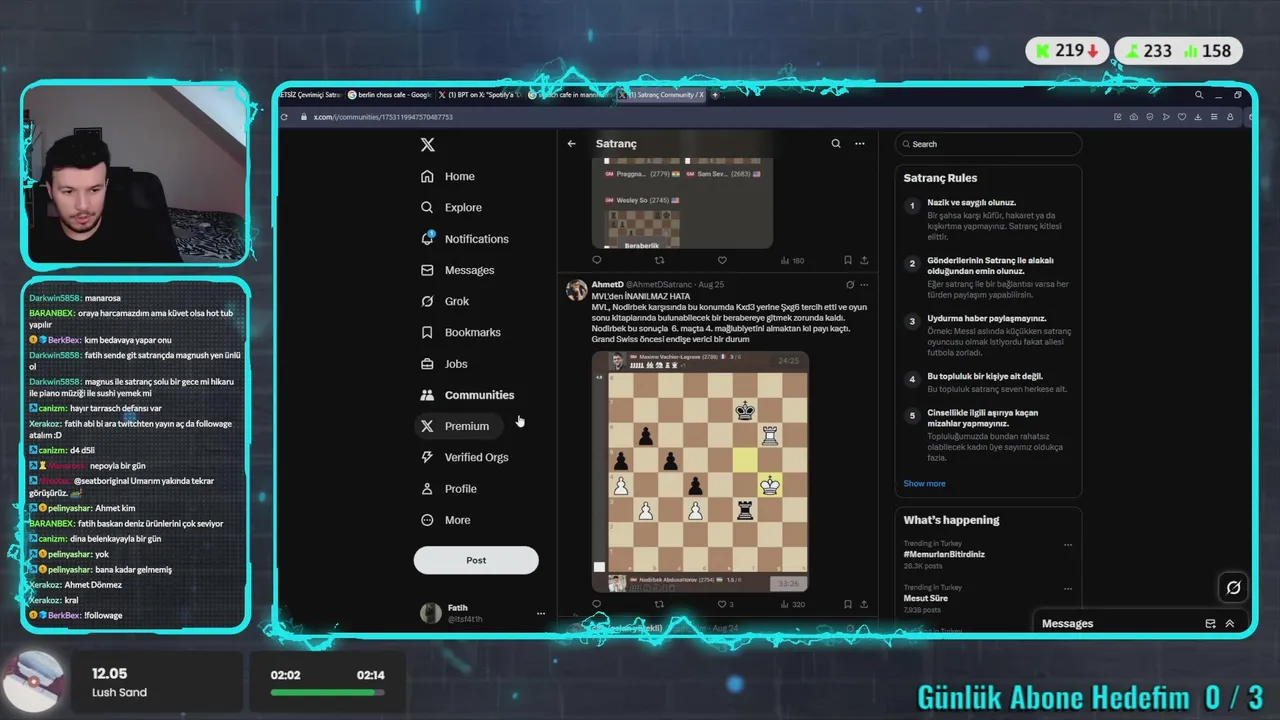1280x720 pixels.
Task: Click the X logo in the sidebar
Action: [x=427, y=145]
